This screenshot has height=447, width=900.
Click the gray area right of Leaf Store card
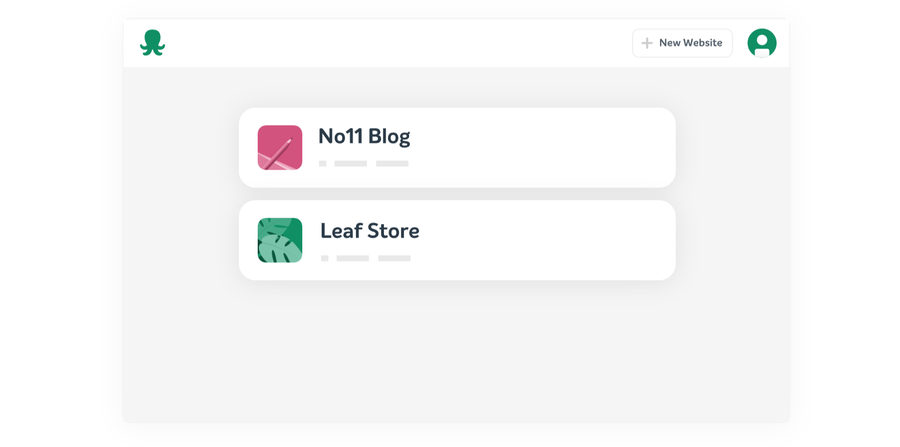pos(732,240)
